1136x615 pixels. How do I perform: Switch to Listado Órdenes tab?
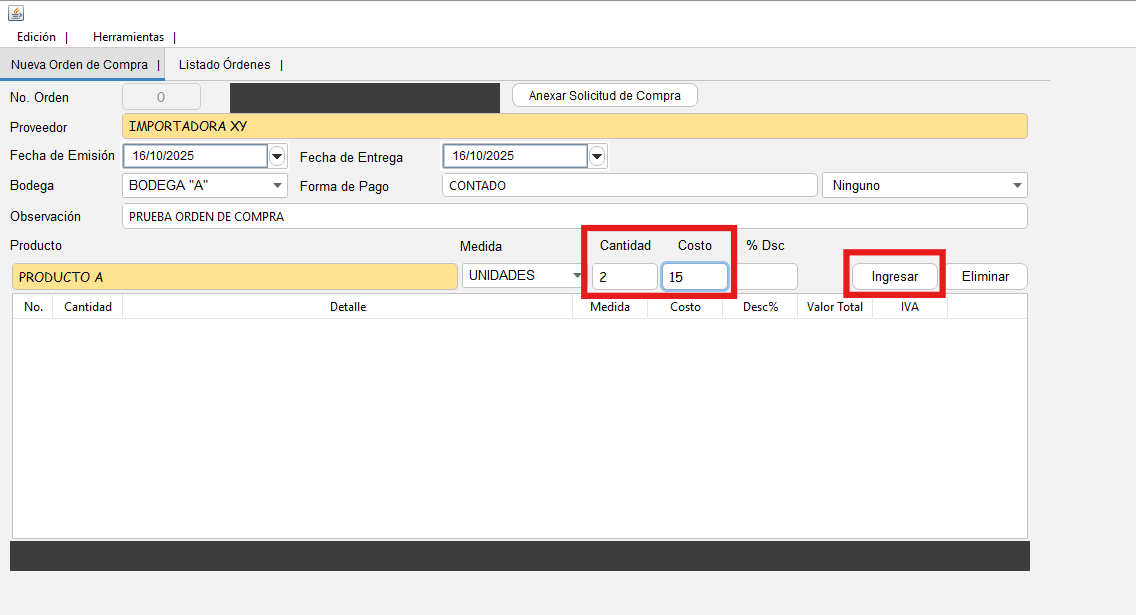(x=224, y=65)
